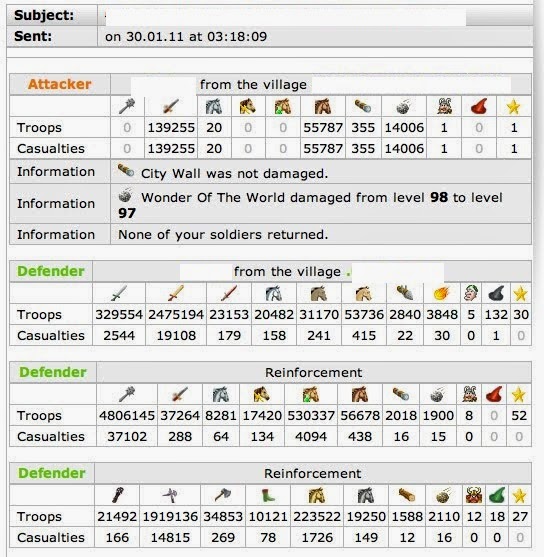Click the catapult icon beside Wonder Of The World message
Viewport: 544px width, 557px height.
click(x=125, y=195)
